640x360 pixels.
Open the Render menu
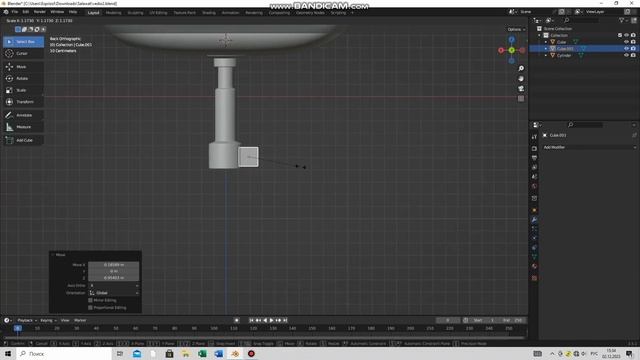[40, 12]
